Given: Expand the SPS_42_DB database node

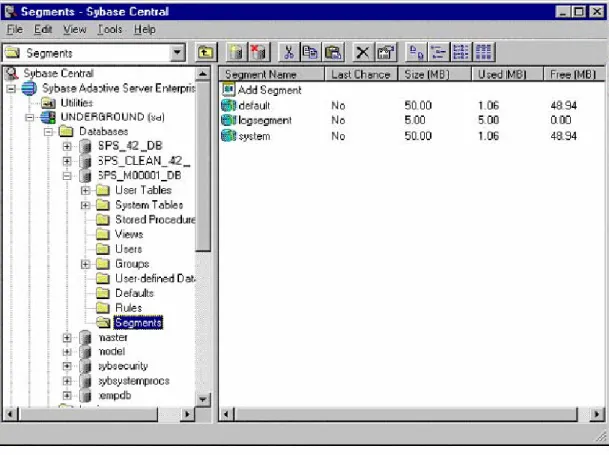Looking at the screenshot, I should (67, 146).
